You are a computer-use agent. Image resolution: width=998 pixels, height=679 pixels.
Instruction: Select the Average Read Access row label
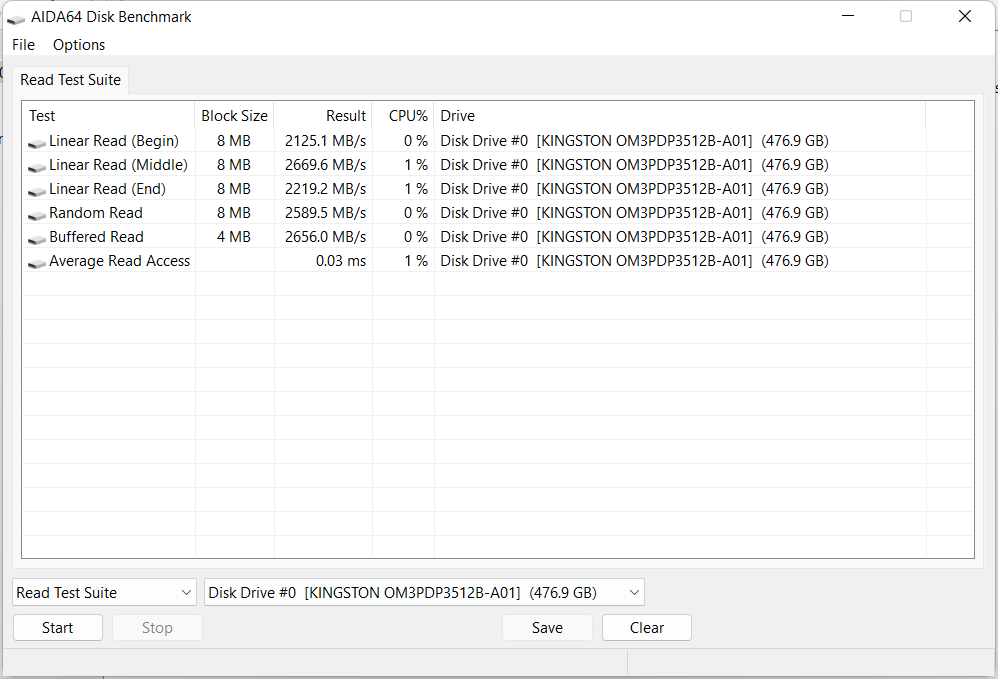pyautogui.click(x=120, y=261)
